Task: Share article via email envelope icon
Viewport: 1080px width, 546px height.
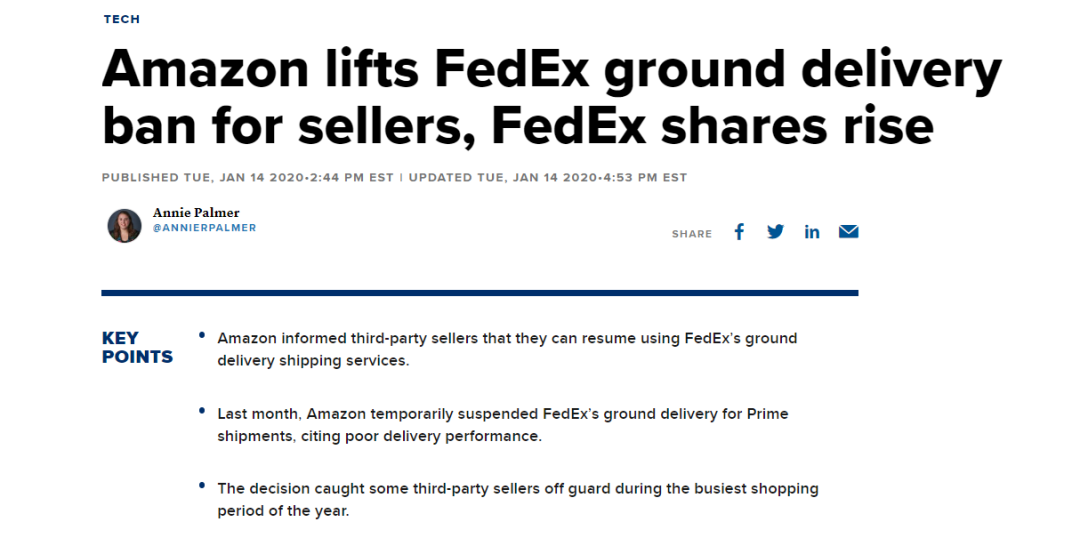Action: click(849, 232)
